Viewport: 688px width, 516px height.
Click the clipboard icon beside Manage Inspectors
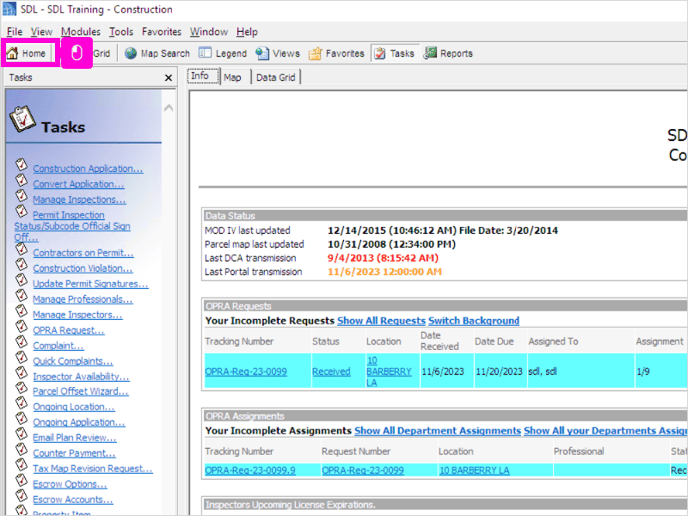[22, 310]
